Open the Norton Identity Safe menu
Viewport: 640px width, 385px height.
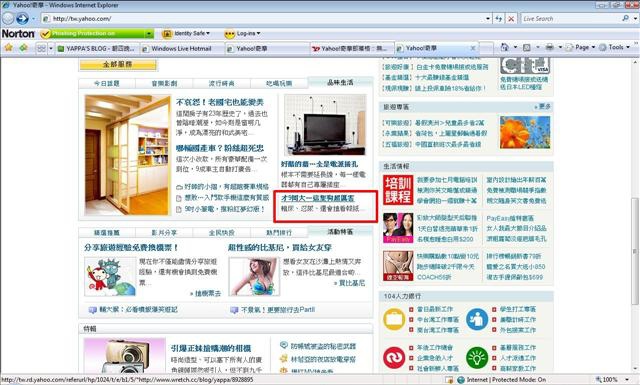186,33
